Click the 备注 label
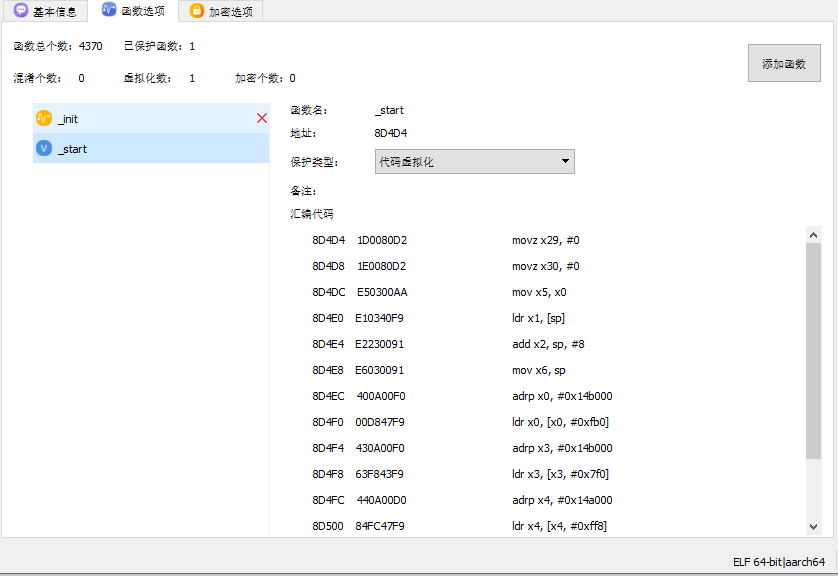 [303, 191]
